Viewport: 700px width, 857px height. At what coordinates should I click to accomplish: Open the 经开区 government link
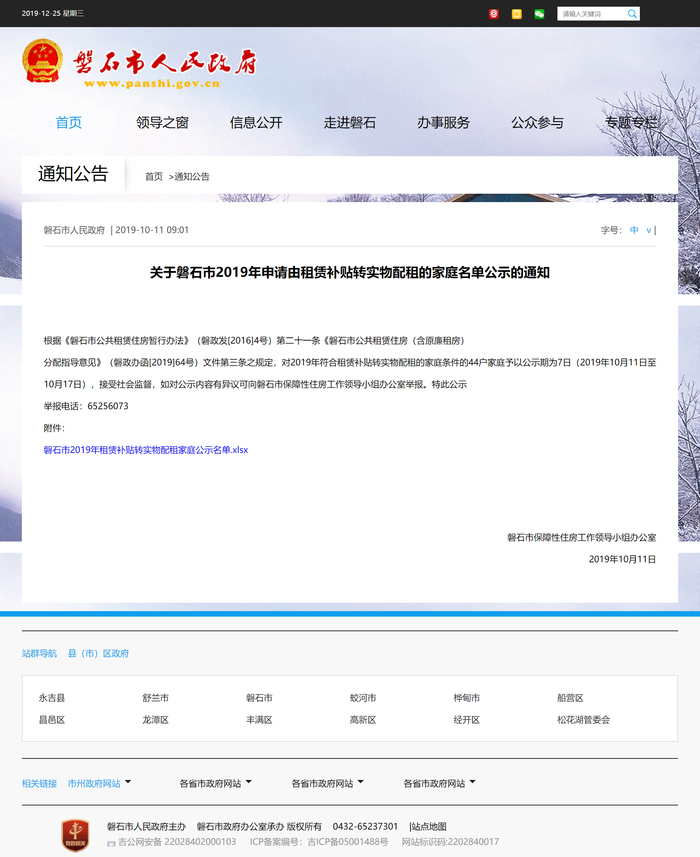[467, 720]
